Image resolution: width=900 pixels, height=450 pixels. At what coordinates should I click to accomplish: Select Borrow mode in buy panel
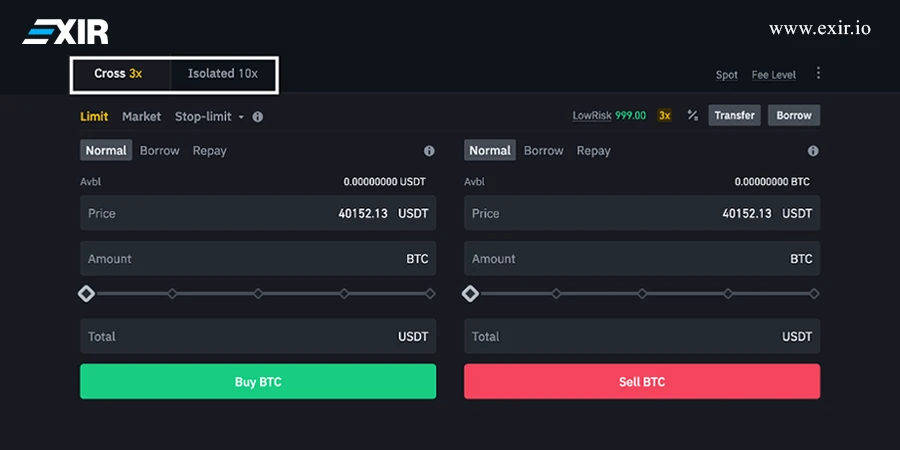click(160, 150)
